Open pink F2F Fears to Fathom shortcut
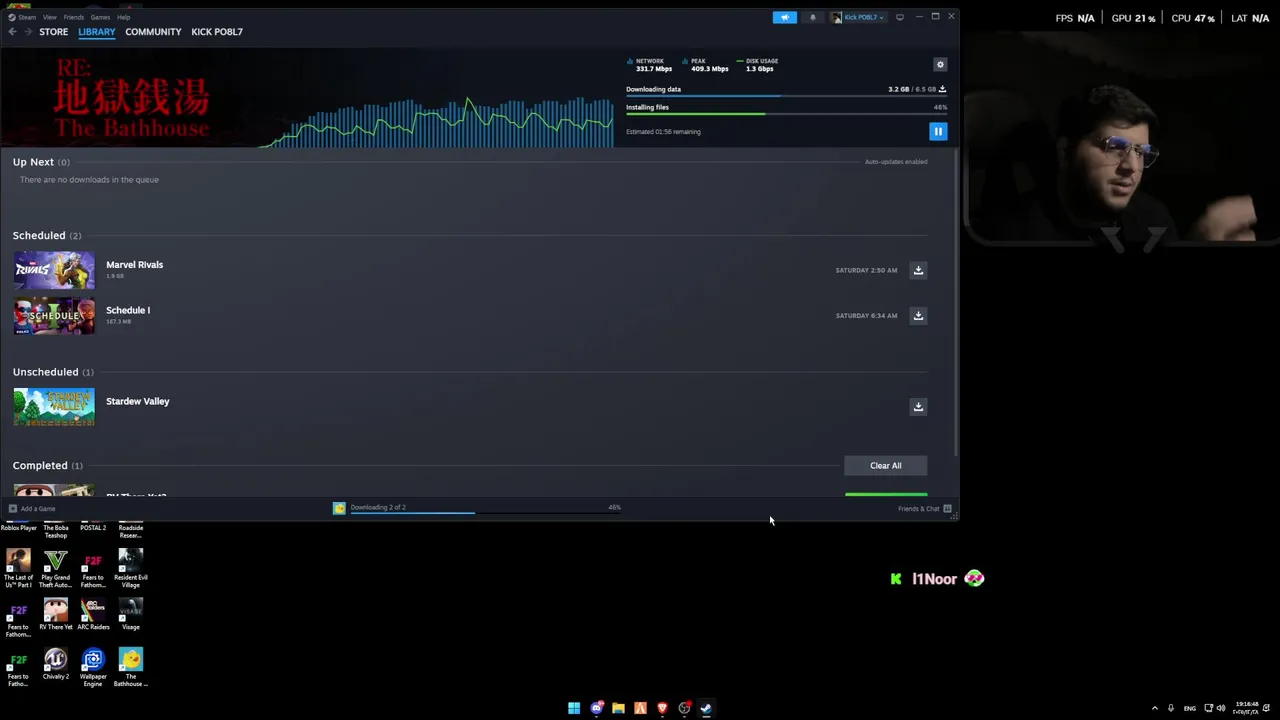The image size is (1280, 720). [x=93, y=566]
